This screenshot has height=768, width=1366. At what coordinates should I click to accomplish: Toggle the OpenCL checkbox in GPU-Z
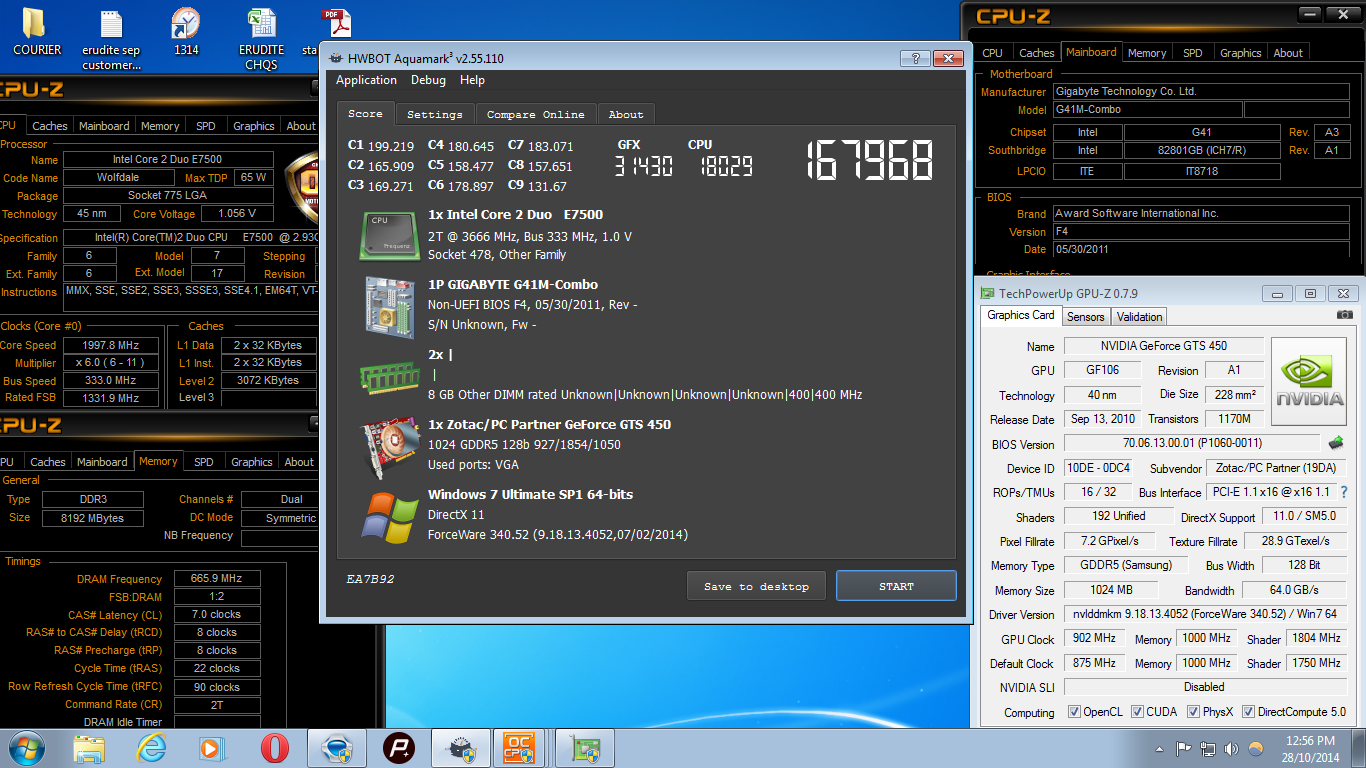coord(1075,712)
